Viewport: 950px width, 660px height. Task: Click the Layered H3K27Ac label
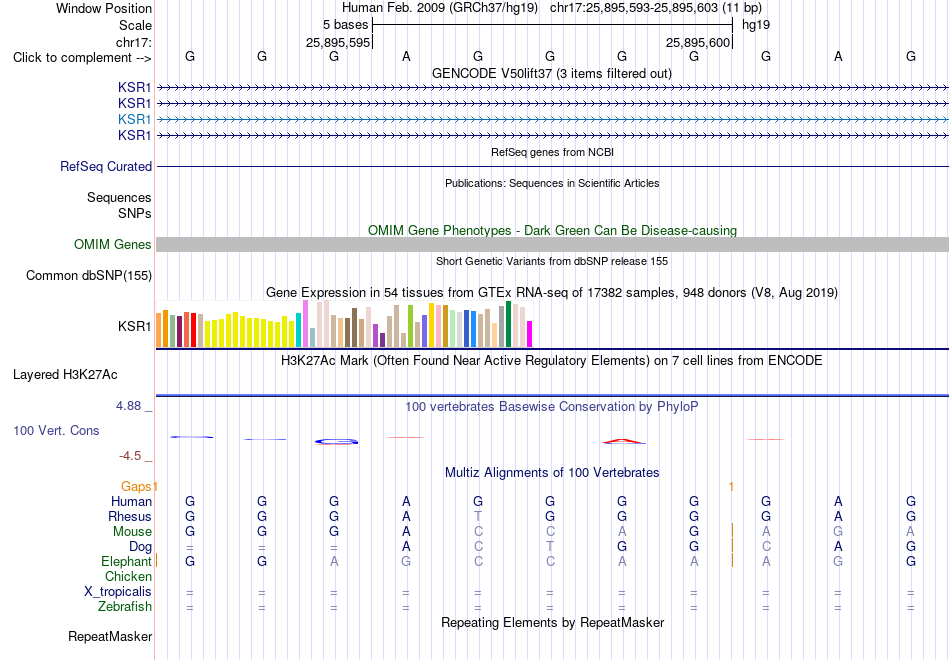pyautogui.click(x=65, y=375)
